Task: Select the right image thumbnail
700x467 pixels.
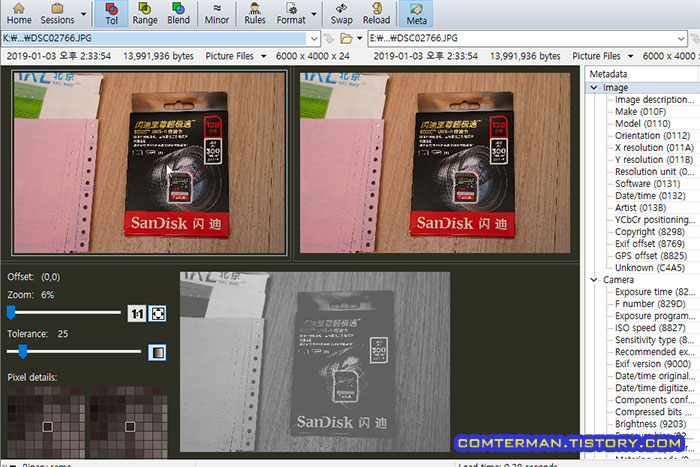Action: [435, 163]
